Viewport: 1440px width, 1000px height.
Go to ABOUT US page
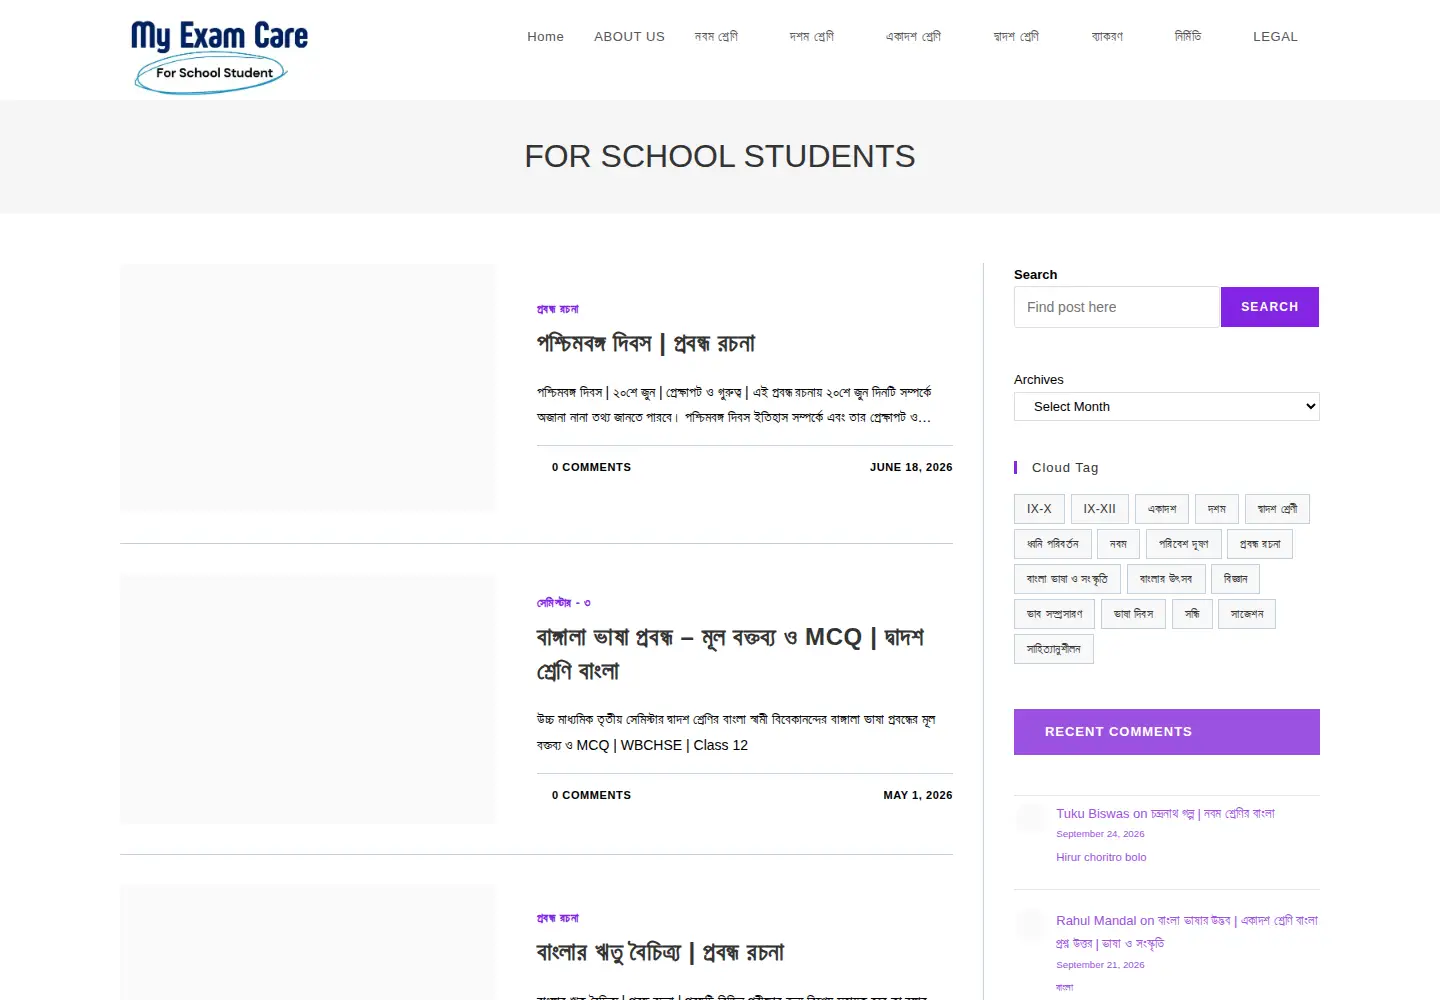click(629, 37)
